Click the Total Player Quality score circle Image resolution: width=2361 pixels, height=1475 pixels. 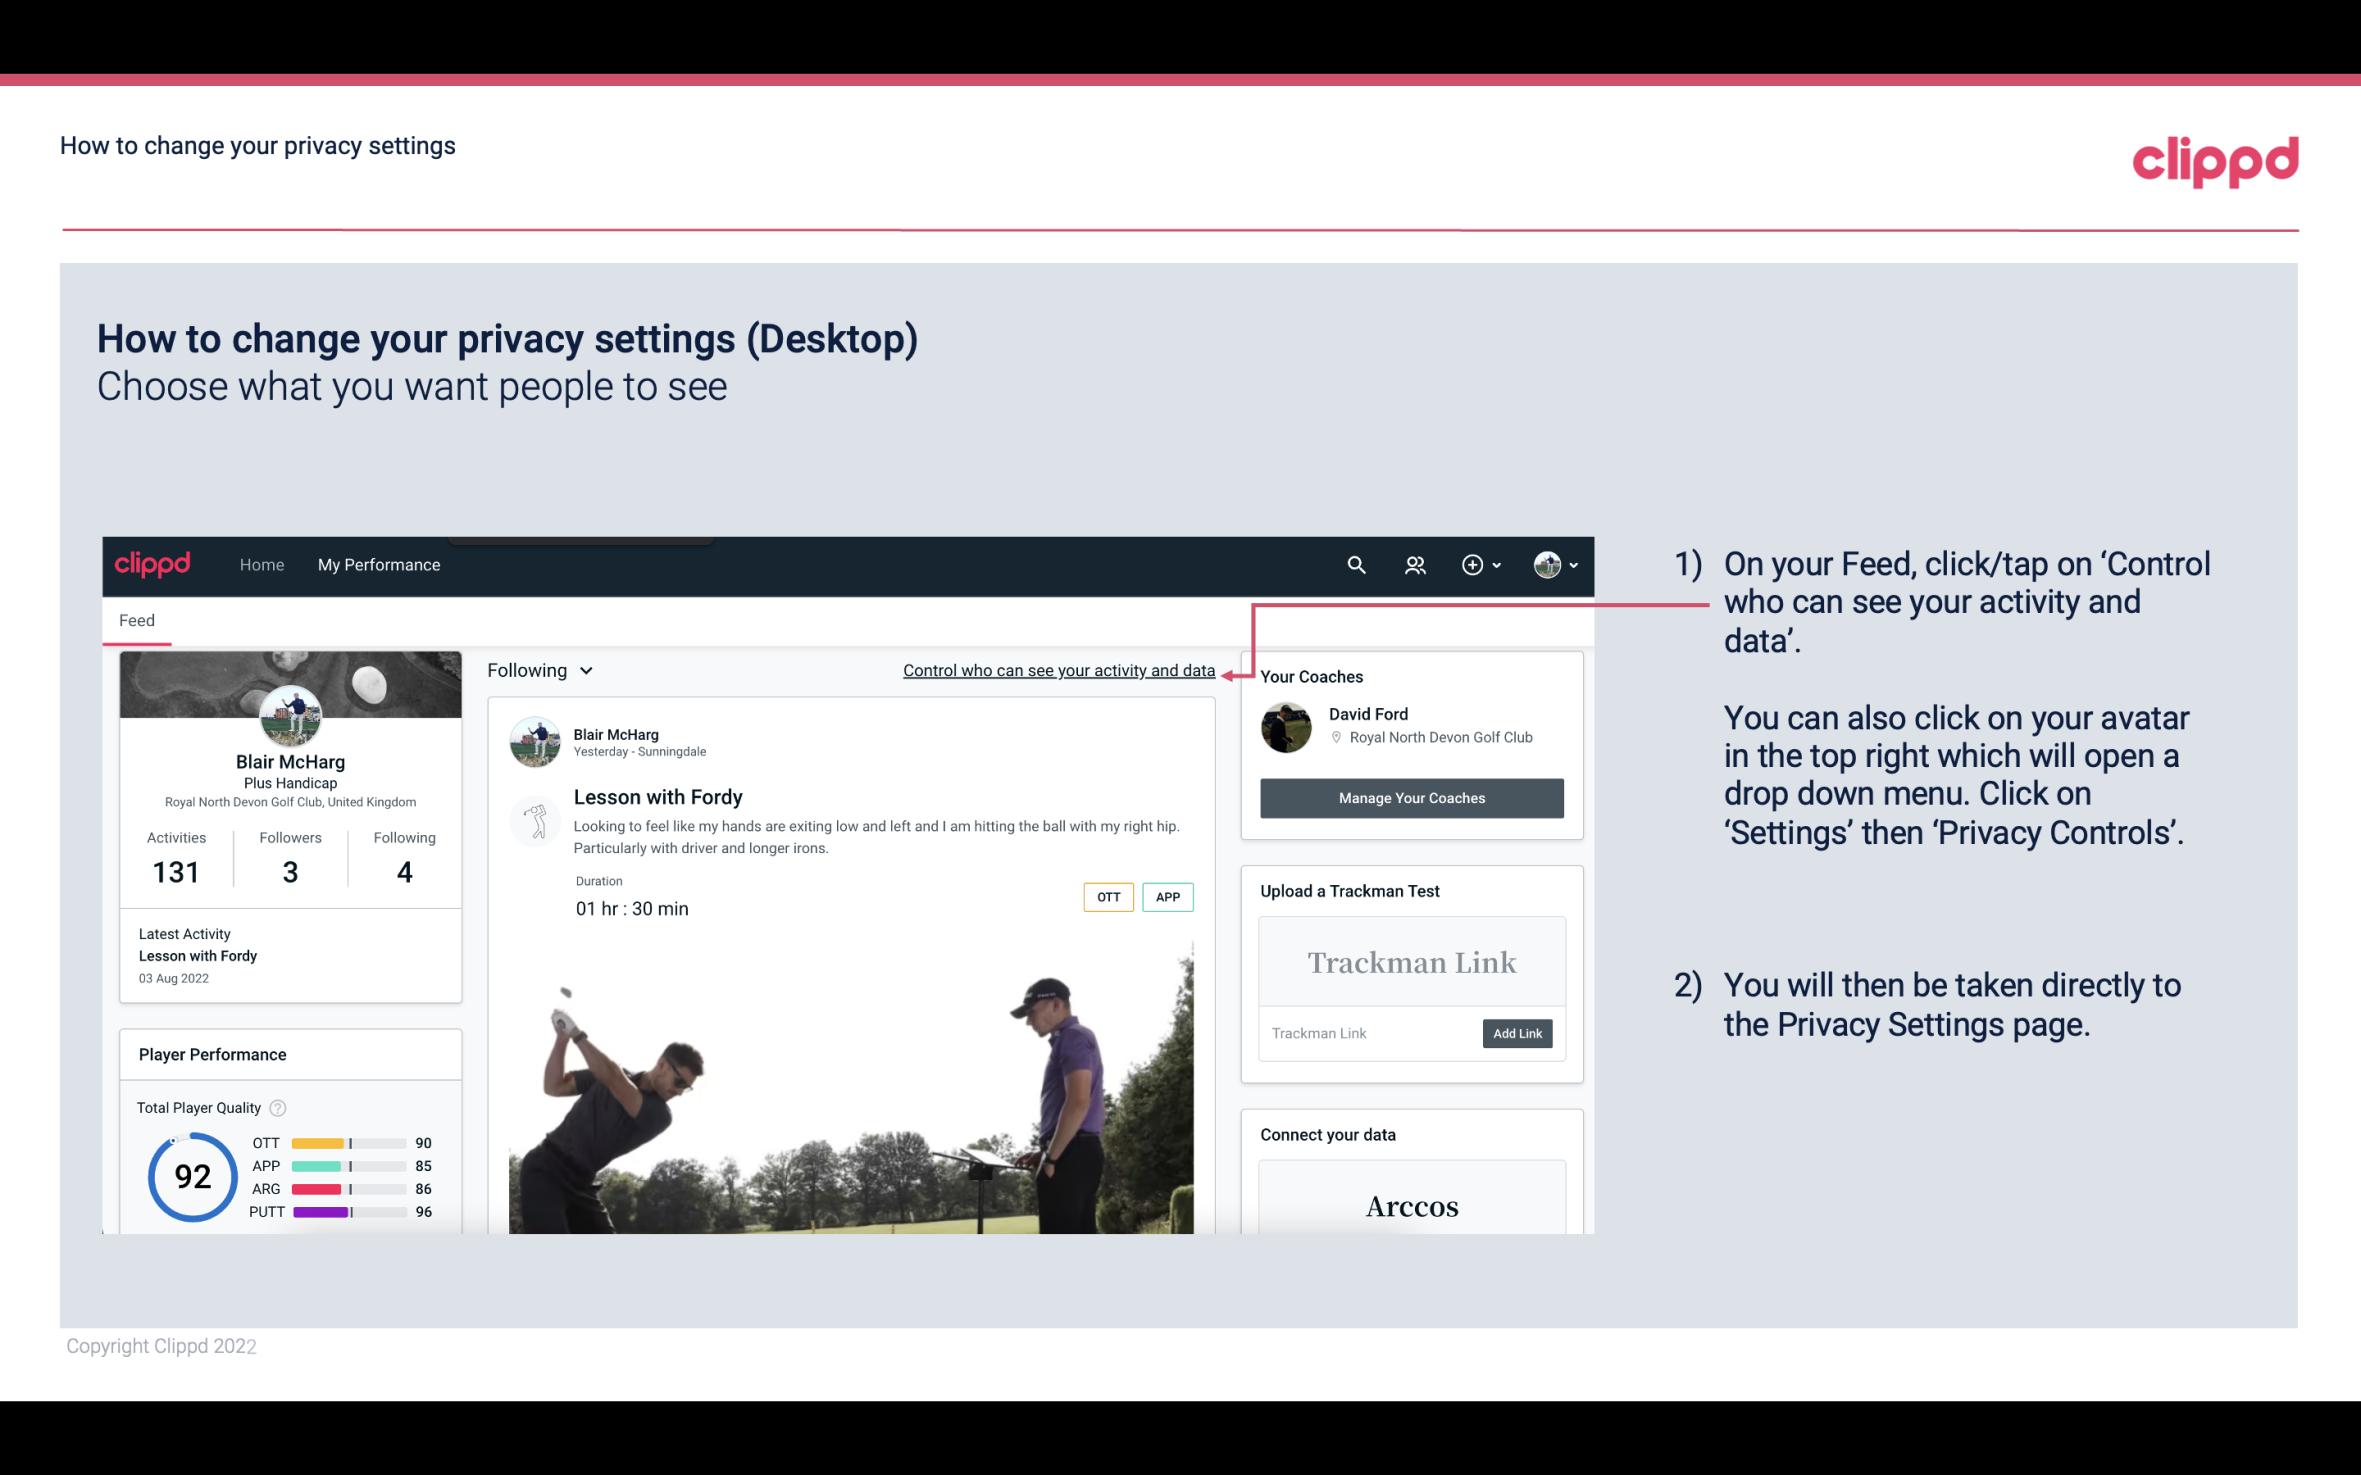tap(192, 1176)
